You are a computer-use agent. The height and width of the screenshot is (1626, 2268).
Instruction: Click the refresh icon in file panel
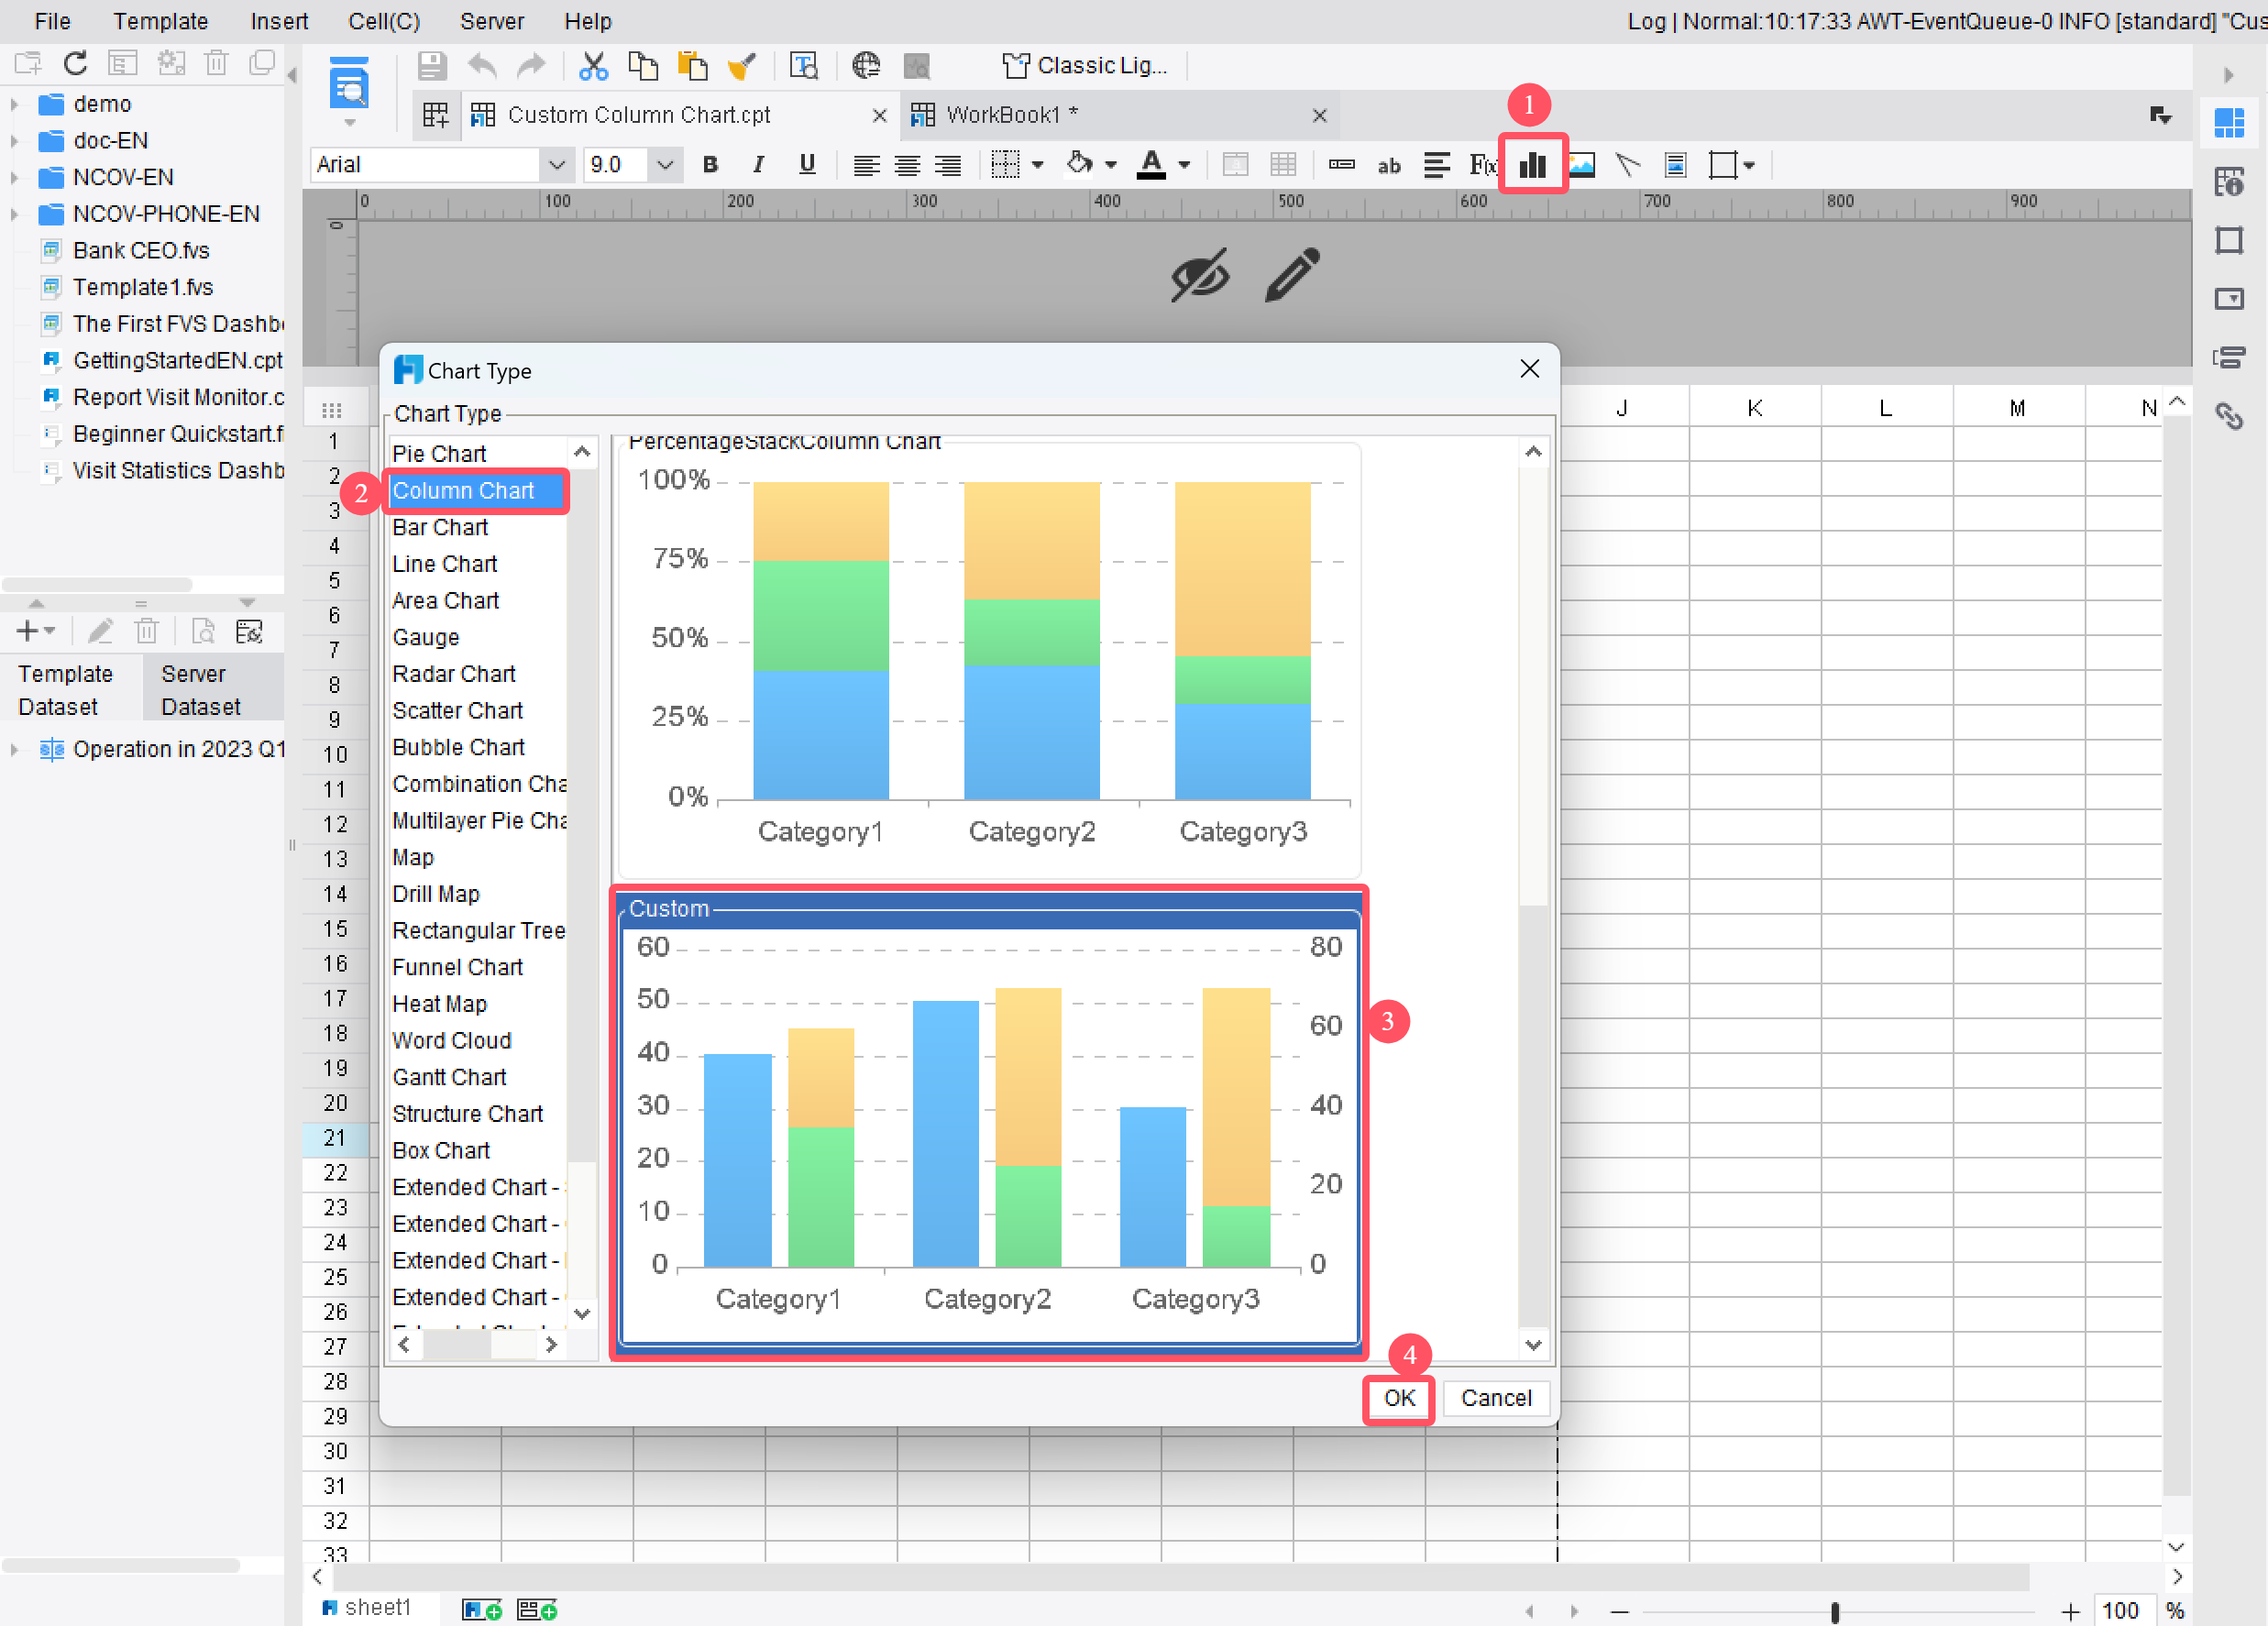click(75, 63)
